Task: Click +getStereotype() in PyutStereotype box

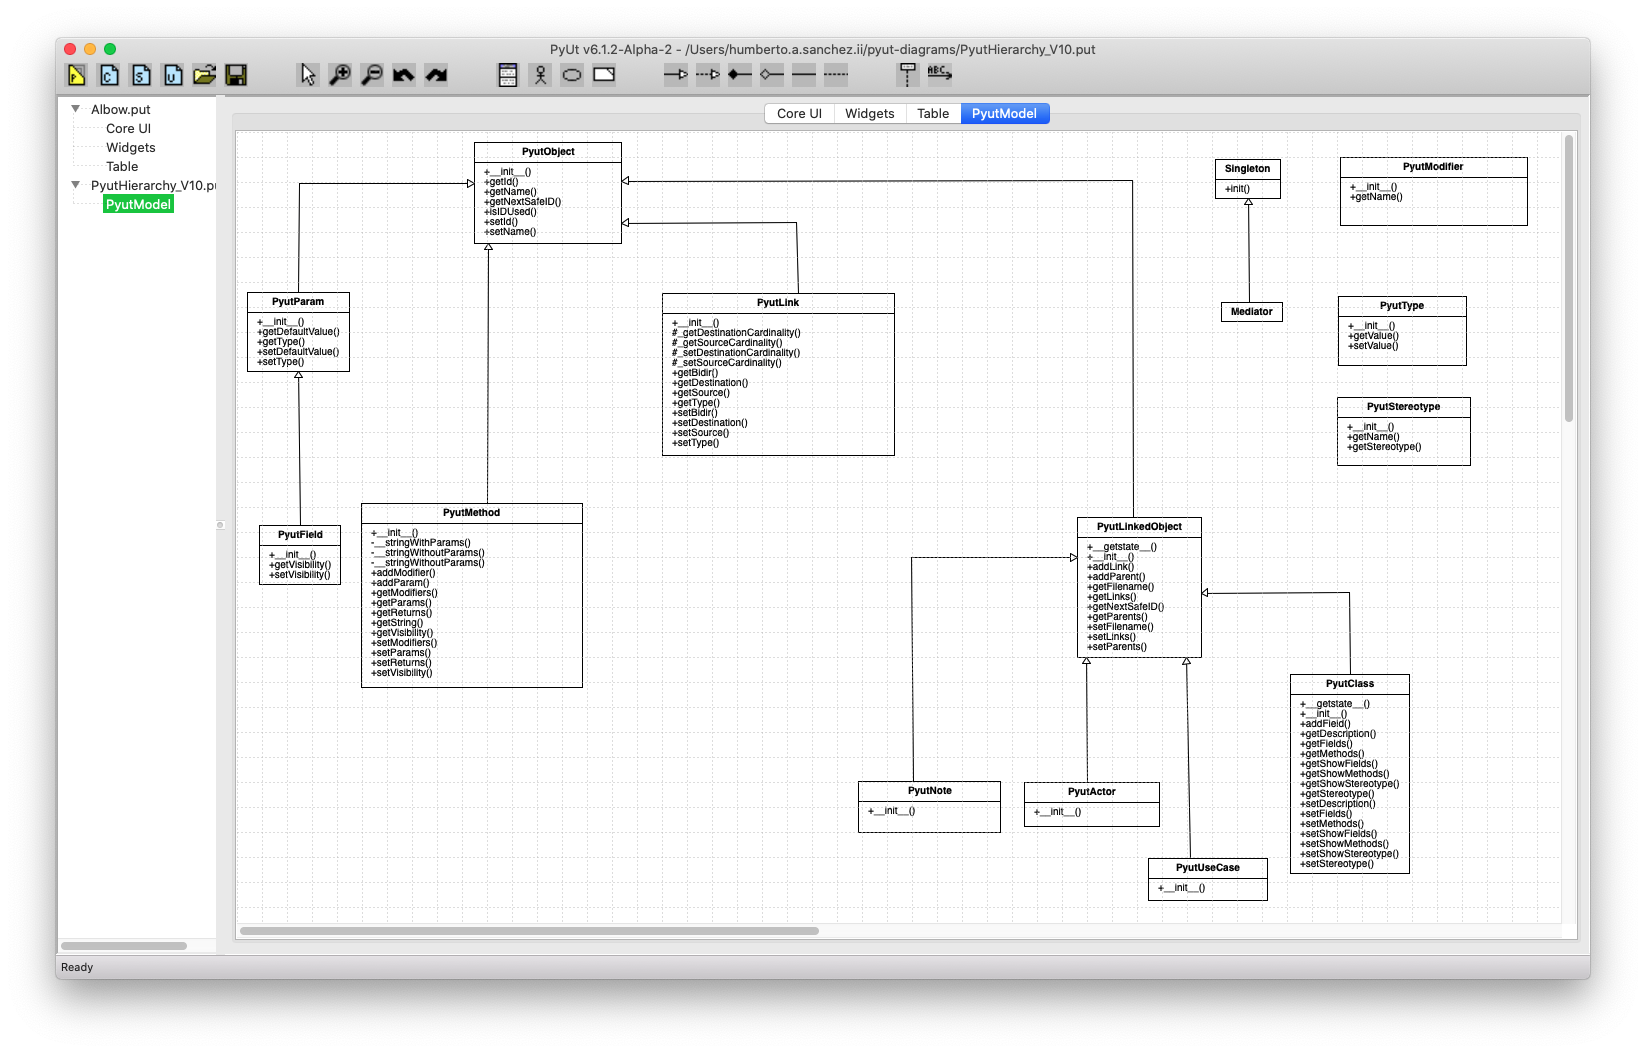Action: pos(1384,447)
